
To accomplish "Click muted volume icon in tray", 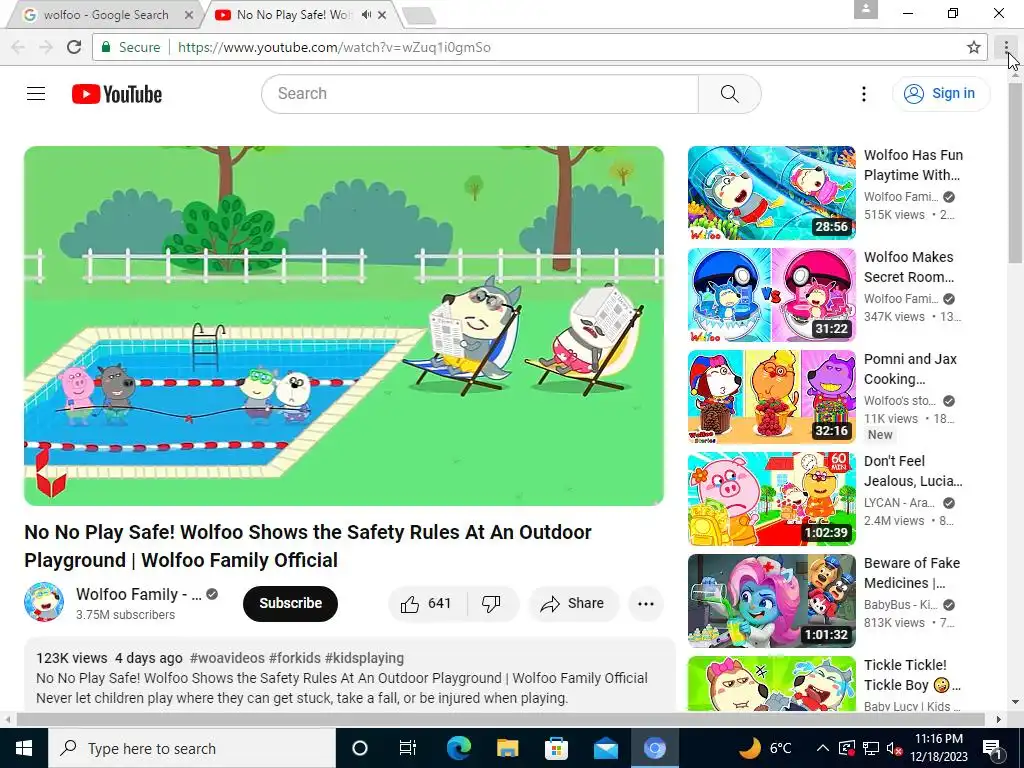I will (894, 748).
